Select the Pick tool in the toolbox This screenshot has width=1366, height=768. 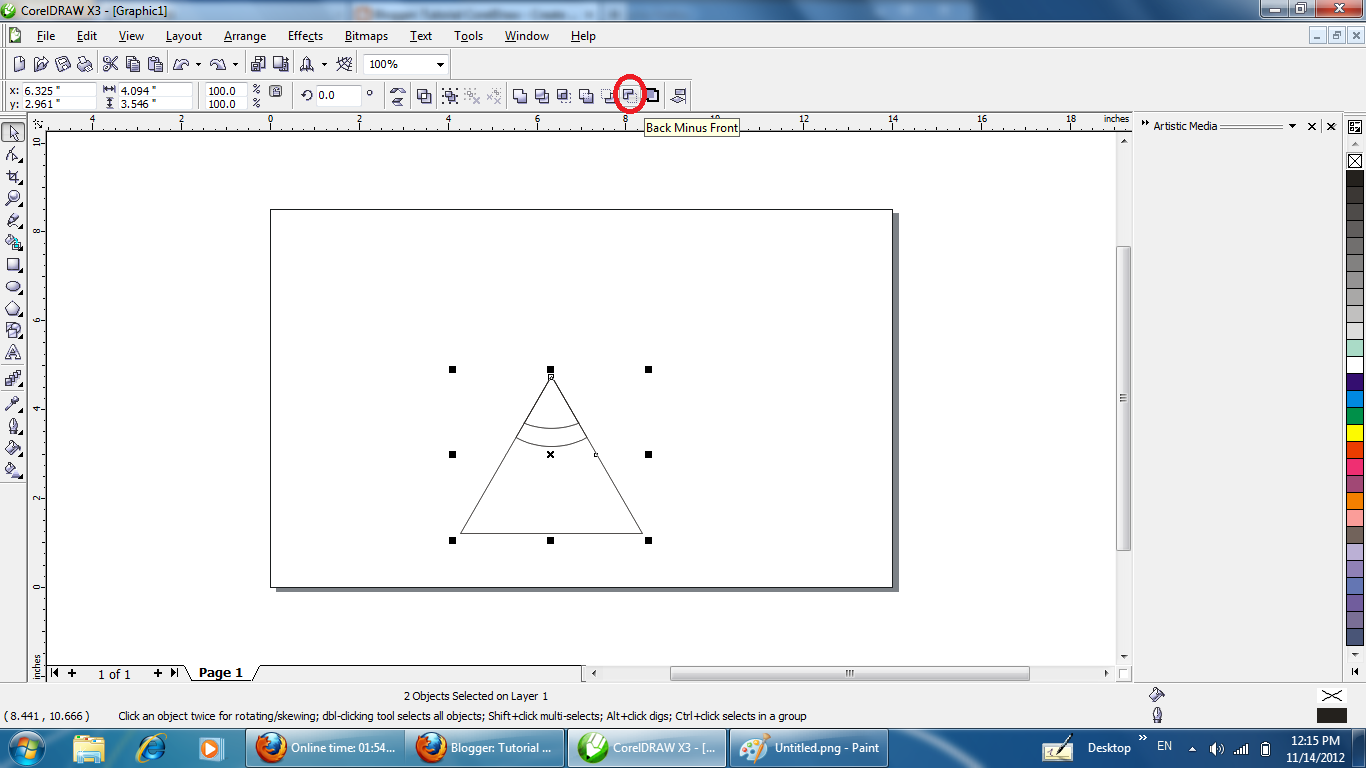14,133
